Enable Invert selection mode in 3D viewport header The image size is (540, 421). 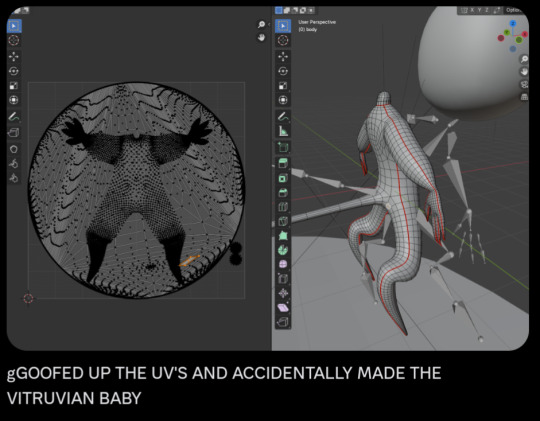pos(303,10)
